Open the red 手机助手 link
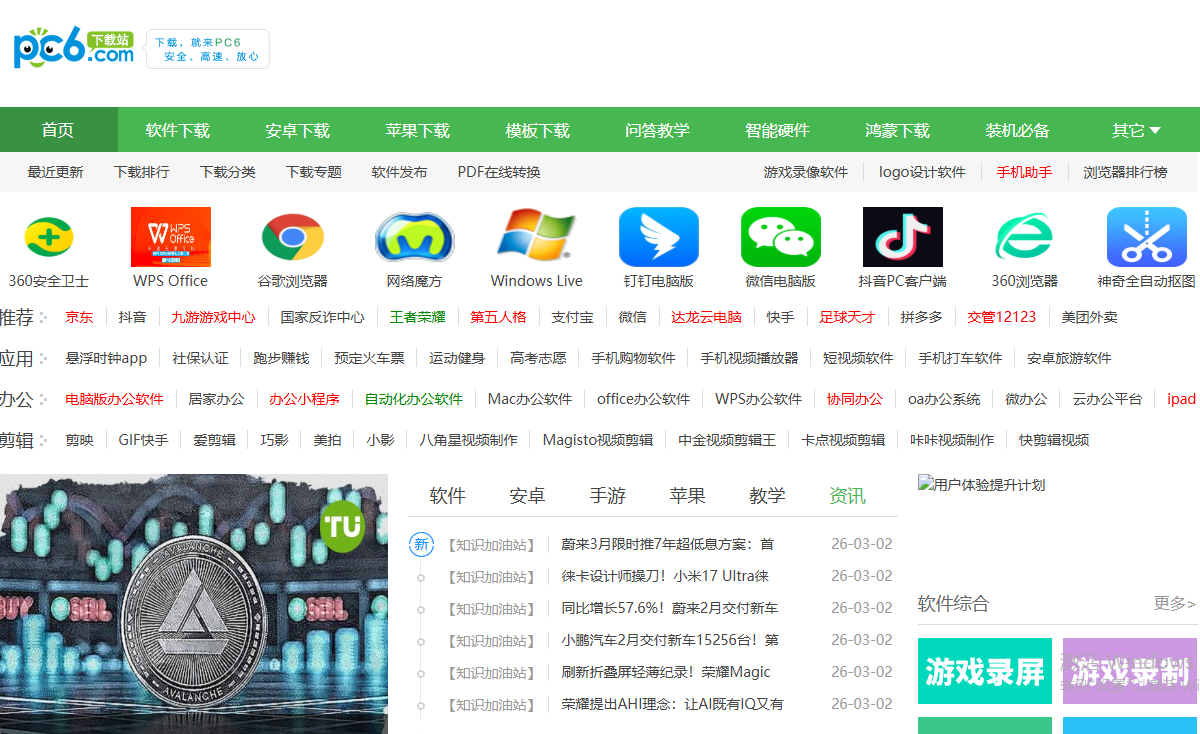Screen dimensions: 1200x734 click(1024, 172)
